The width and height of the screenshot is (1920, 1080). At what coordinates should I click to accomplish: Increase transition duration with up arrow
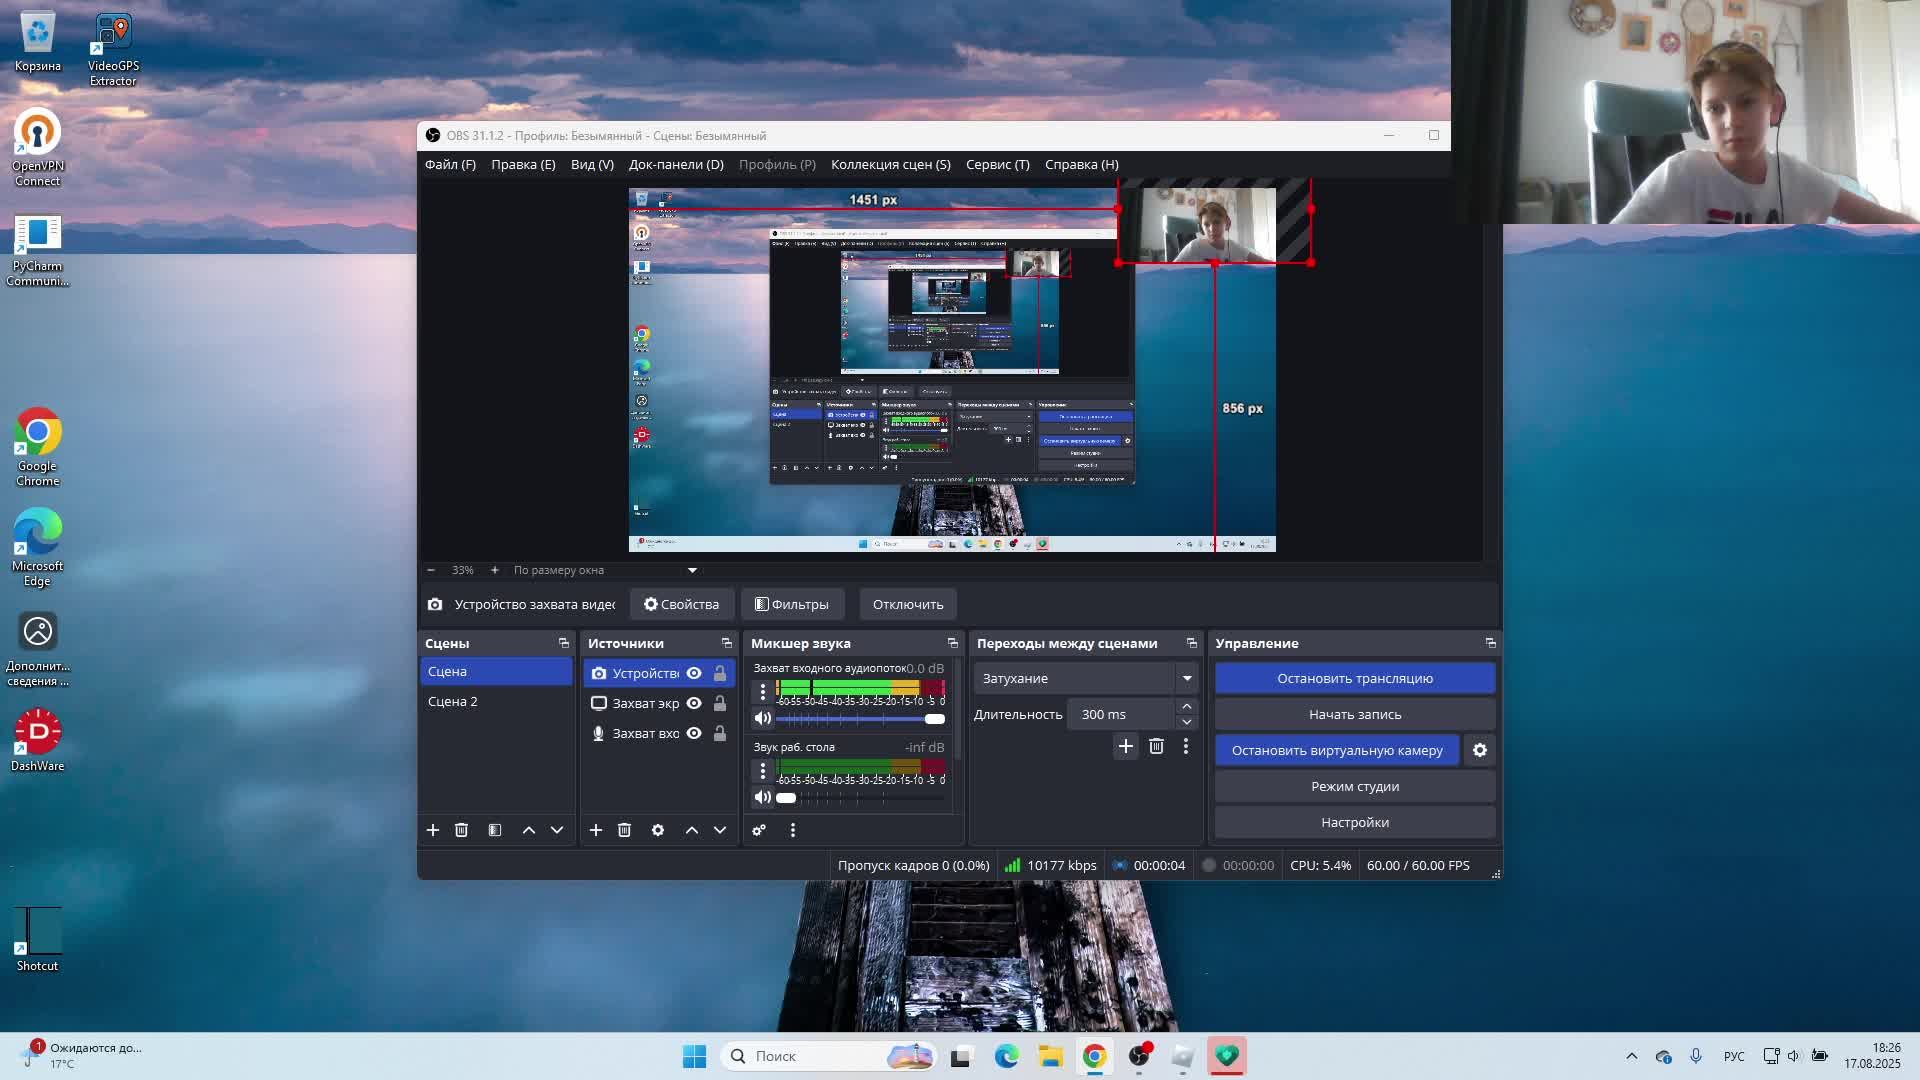pyautogui.click(x=1187, y=706)
